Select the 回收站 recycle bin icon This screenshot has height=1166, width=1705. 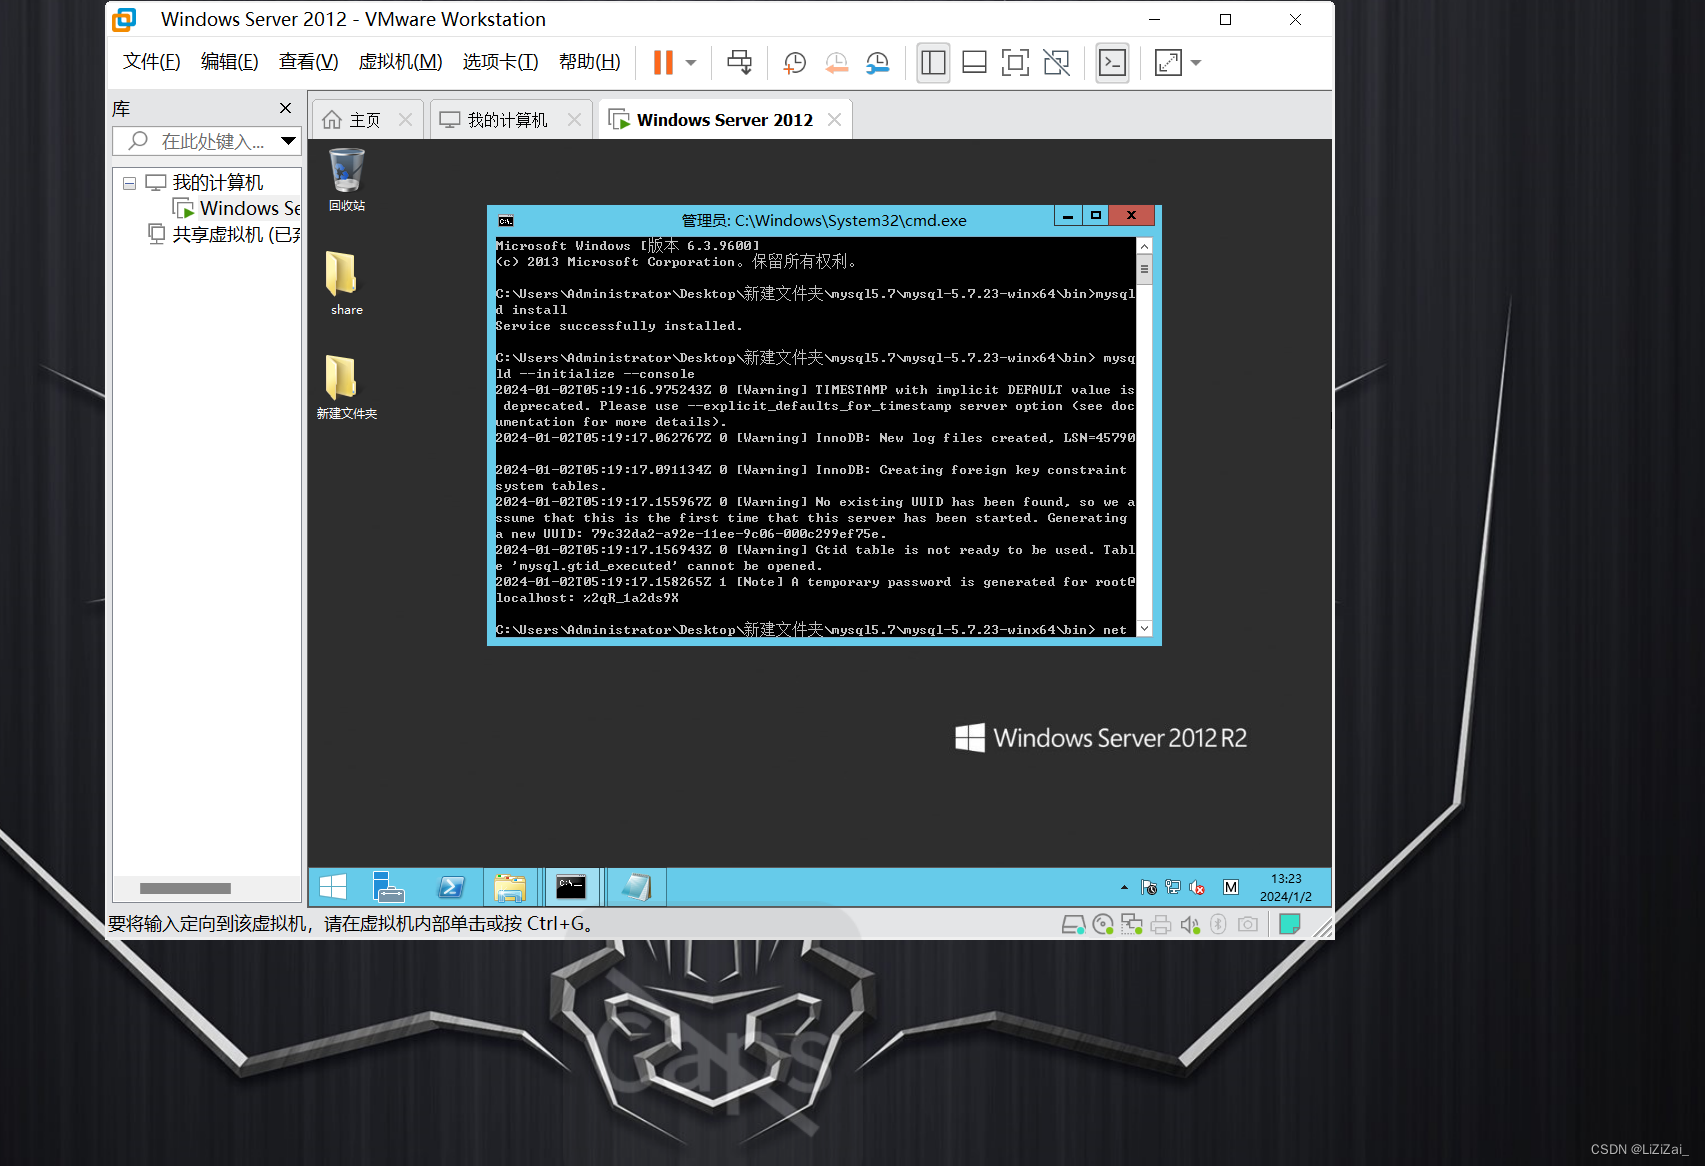(347, 180)
